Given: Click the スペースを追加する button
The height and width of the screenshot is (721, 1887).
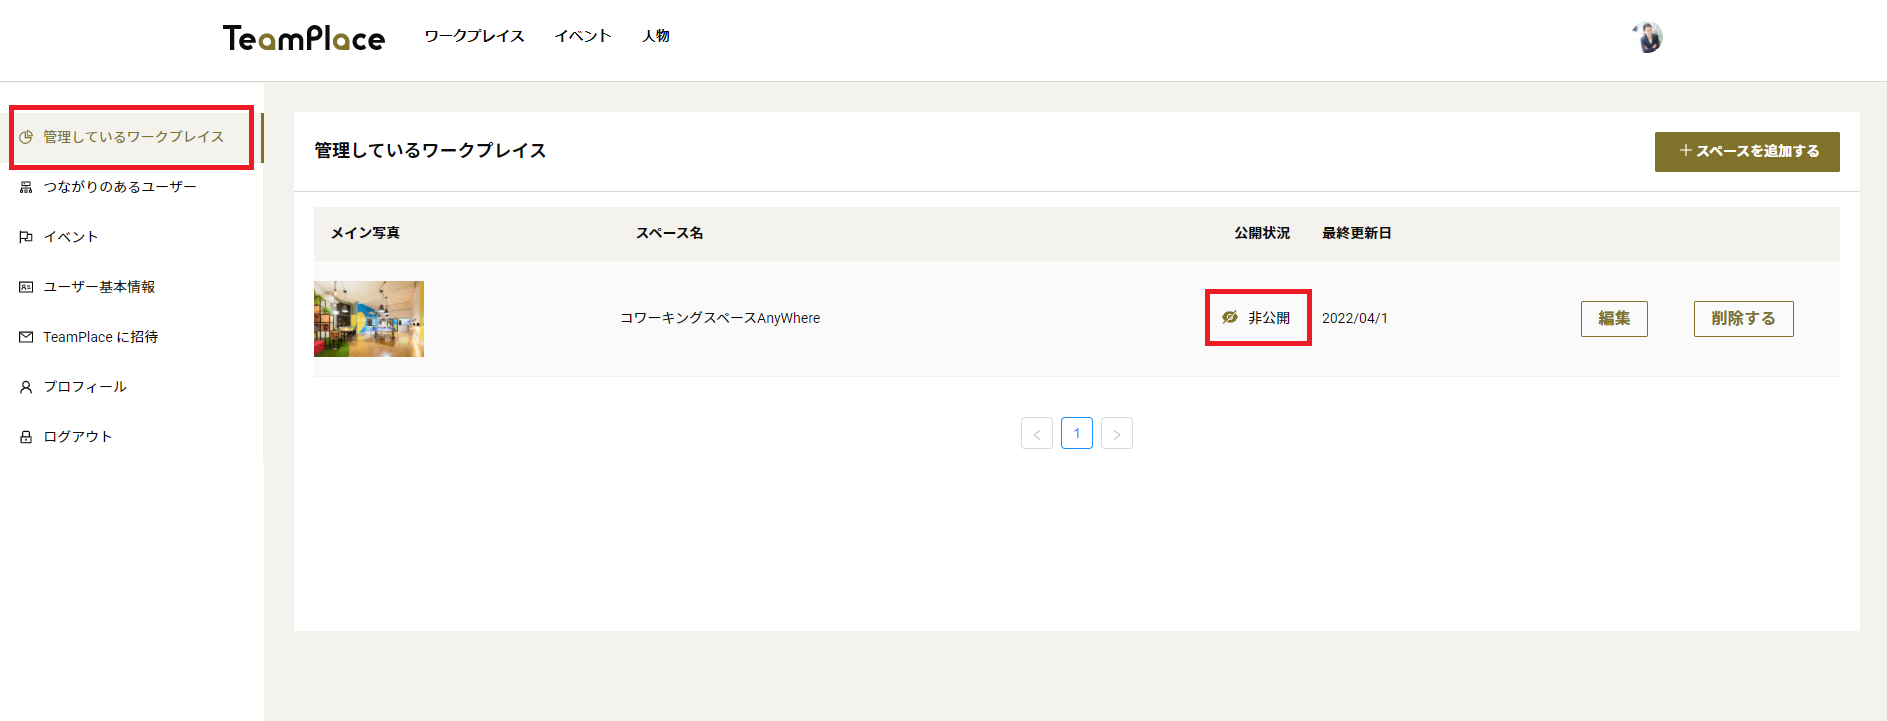Looking at the screenshot, I should point(1746,151).
